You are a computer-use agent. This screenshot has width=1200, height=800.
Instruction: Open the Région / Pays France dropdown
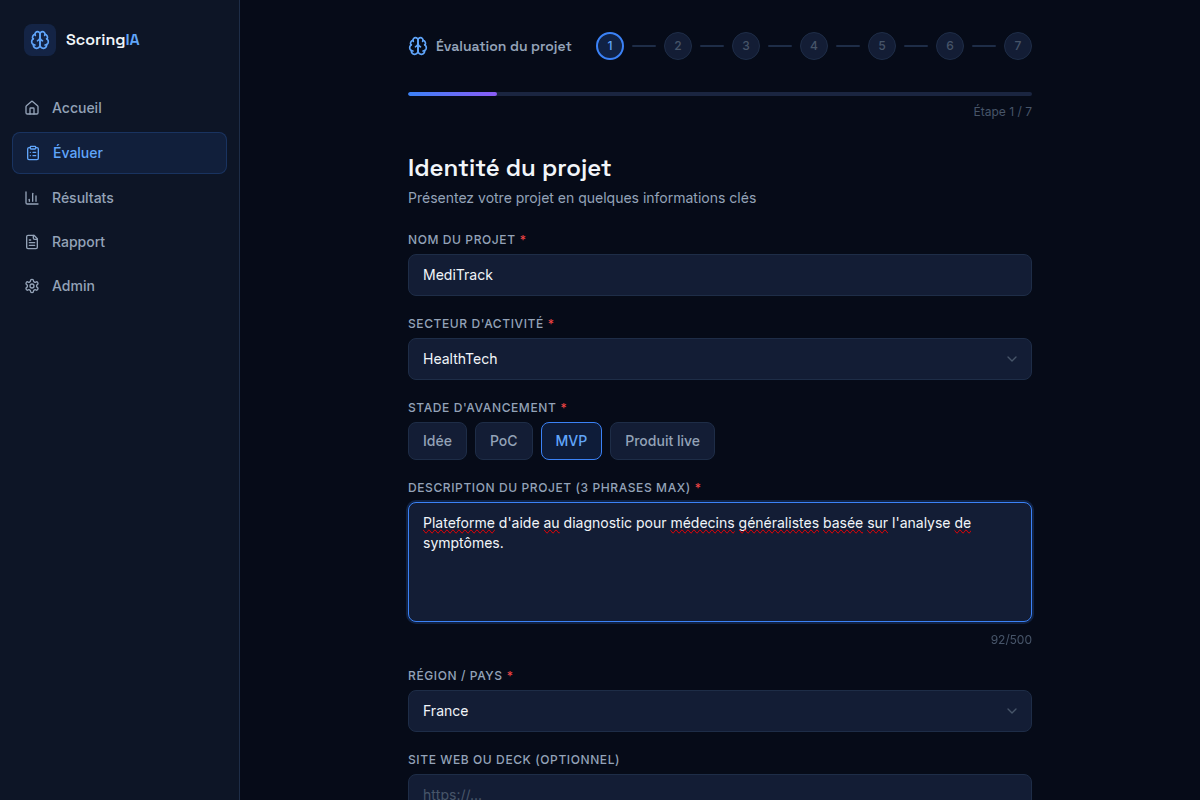(720, 711)
